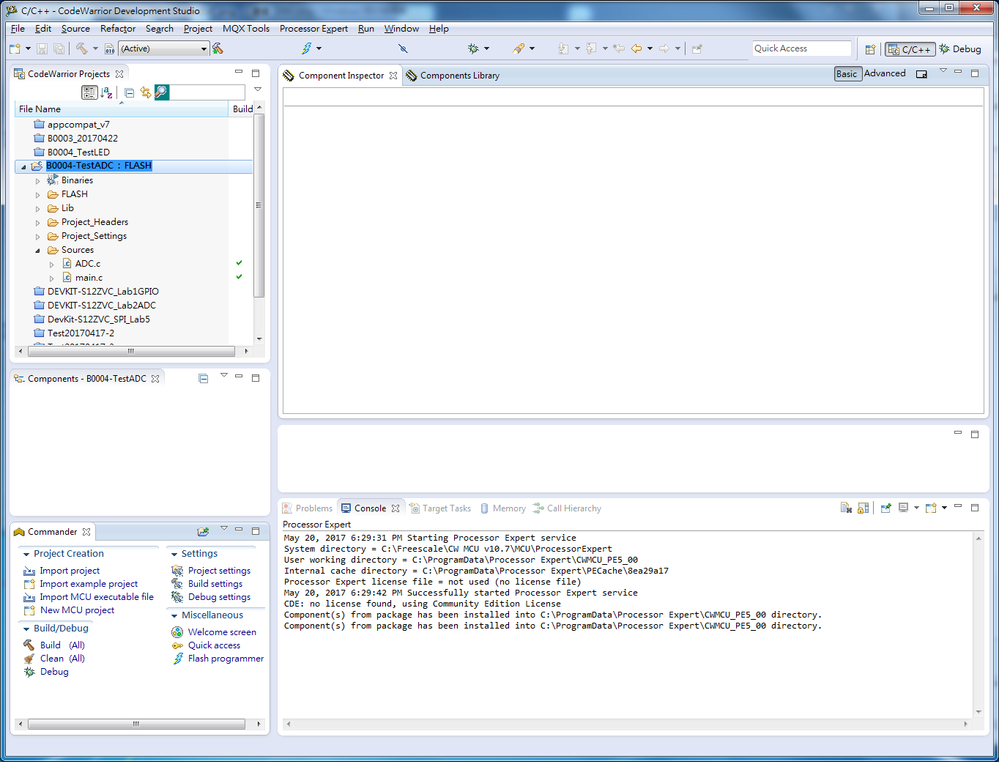Click the Projects panel filter text field
Image resolution: width=999 pixels, height=762 pixels.
click(x=207, y=92)
